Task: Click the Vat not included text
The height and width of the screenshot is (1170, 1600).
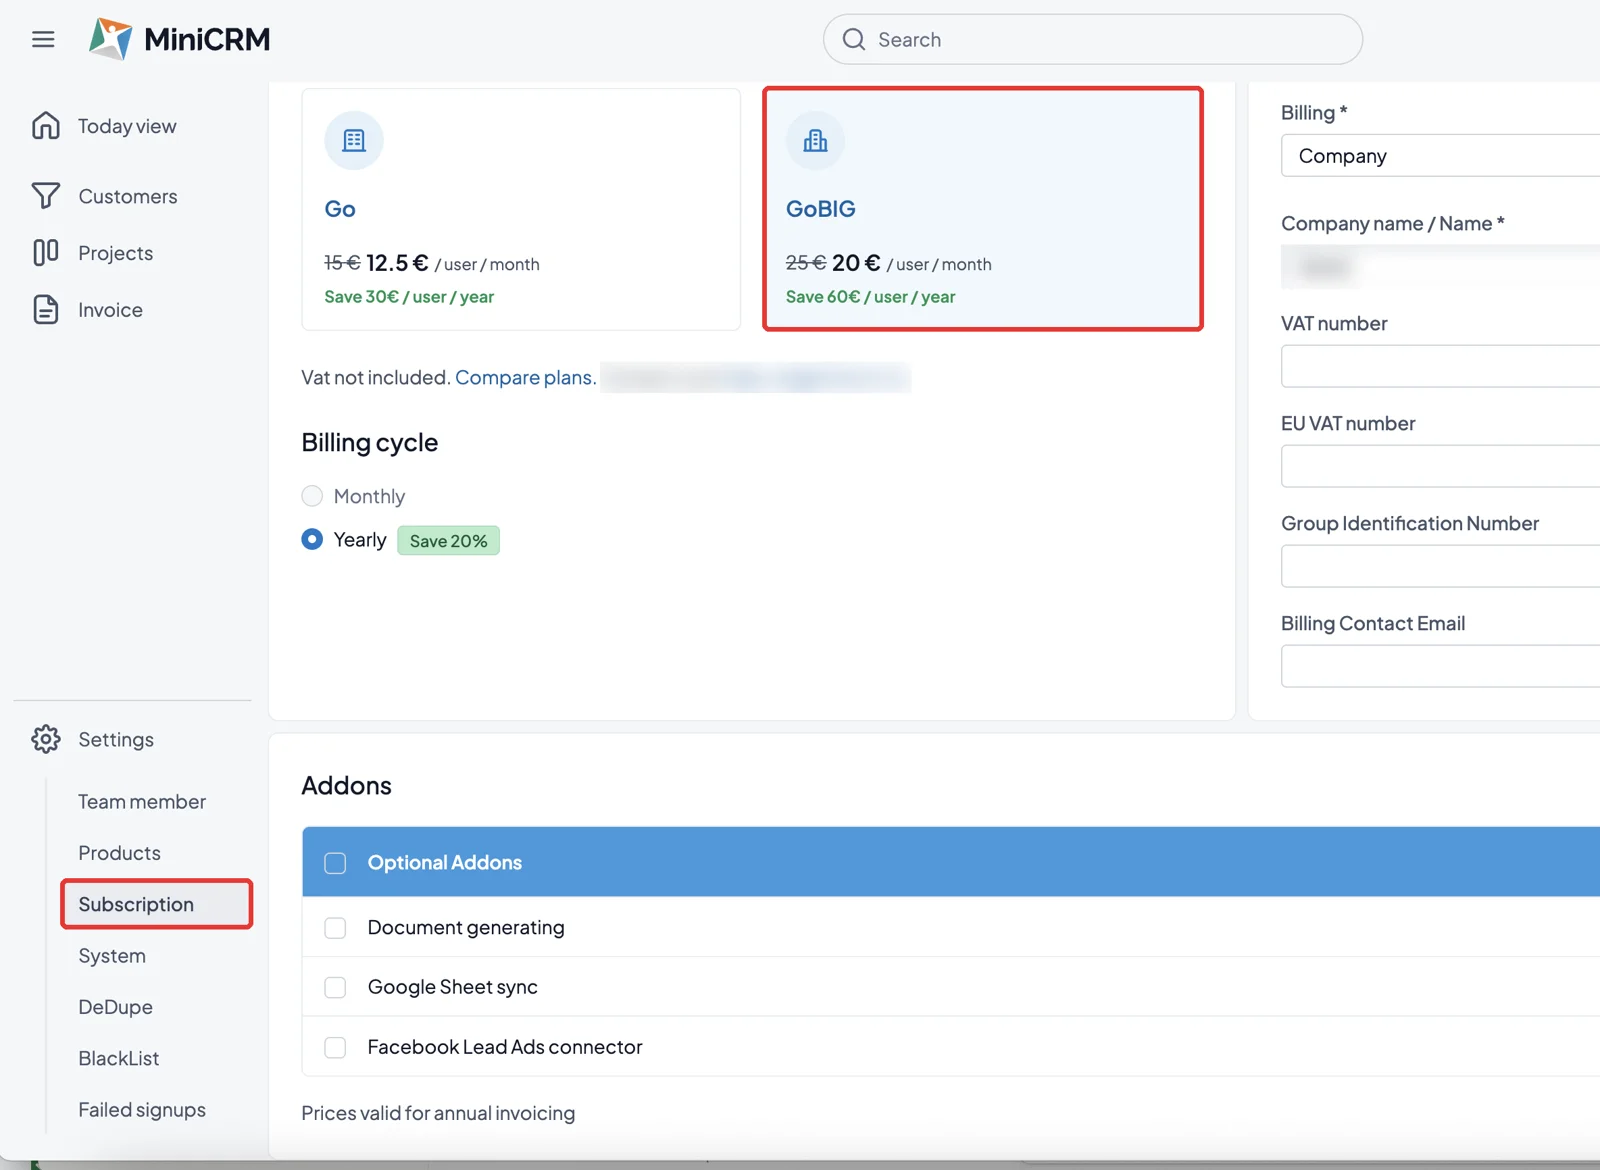Action: pos(375,377)
